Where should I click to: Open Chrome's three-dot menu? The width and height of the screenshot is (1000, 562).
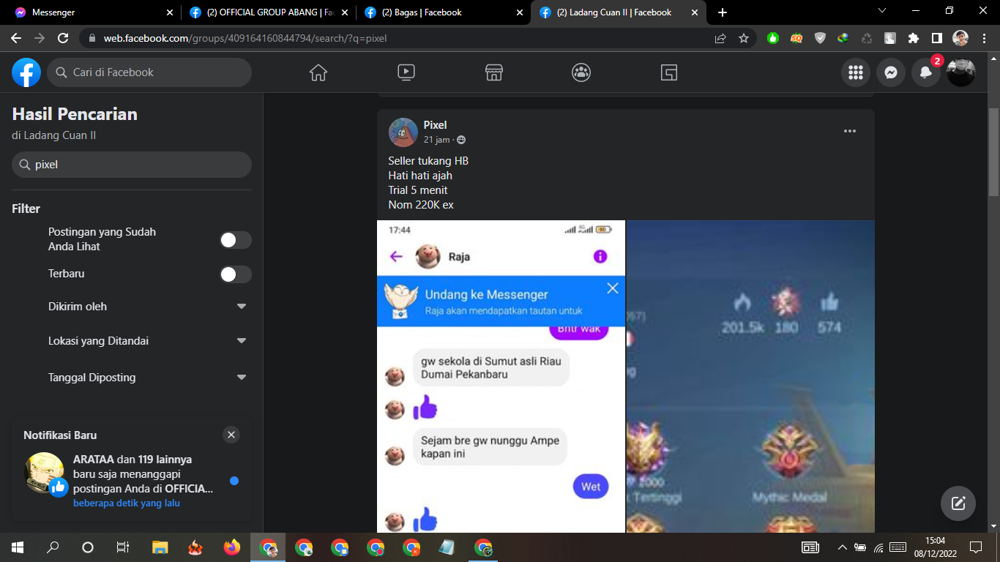pos(985,38)
